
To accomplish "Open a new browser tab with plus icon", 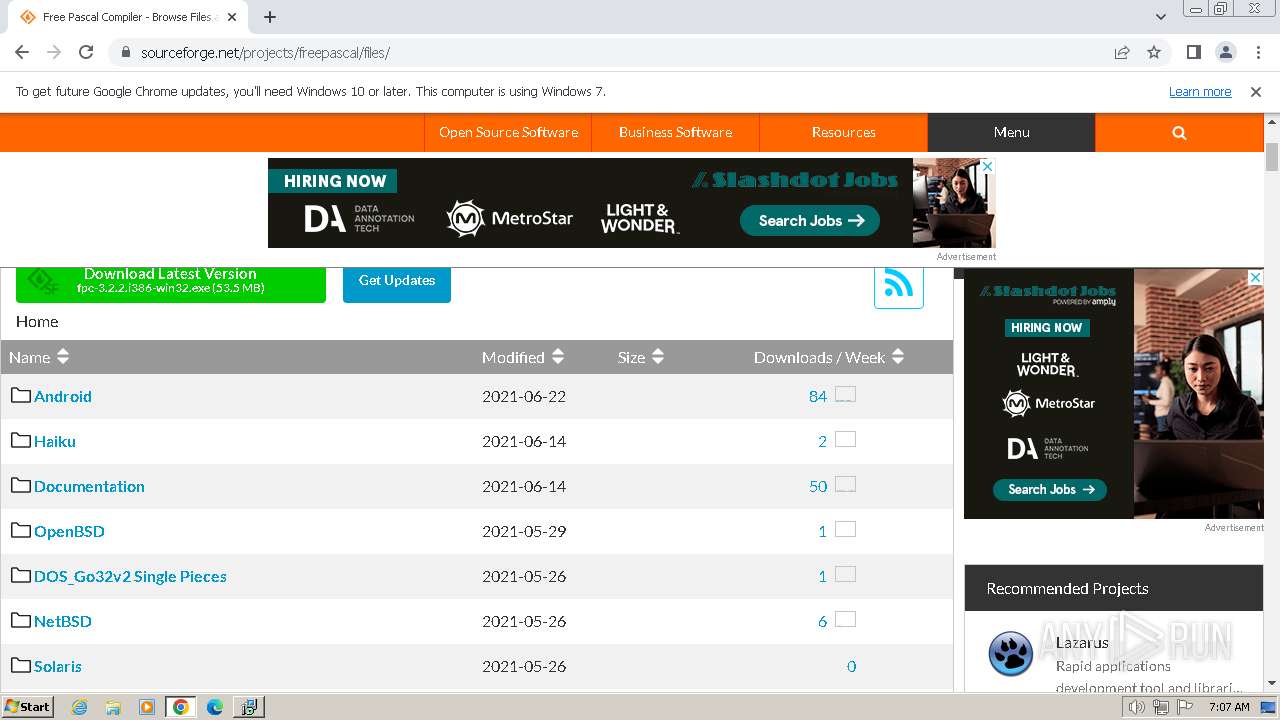I will 270,17.
